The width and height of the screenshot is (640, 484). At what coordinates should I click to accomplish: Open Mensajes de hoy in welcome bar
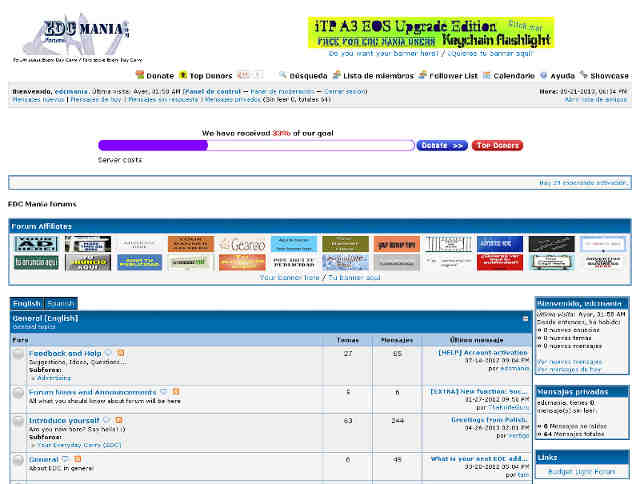pyautogui.click(x=96, y=99)
